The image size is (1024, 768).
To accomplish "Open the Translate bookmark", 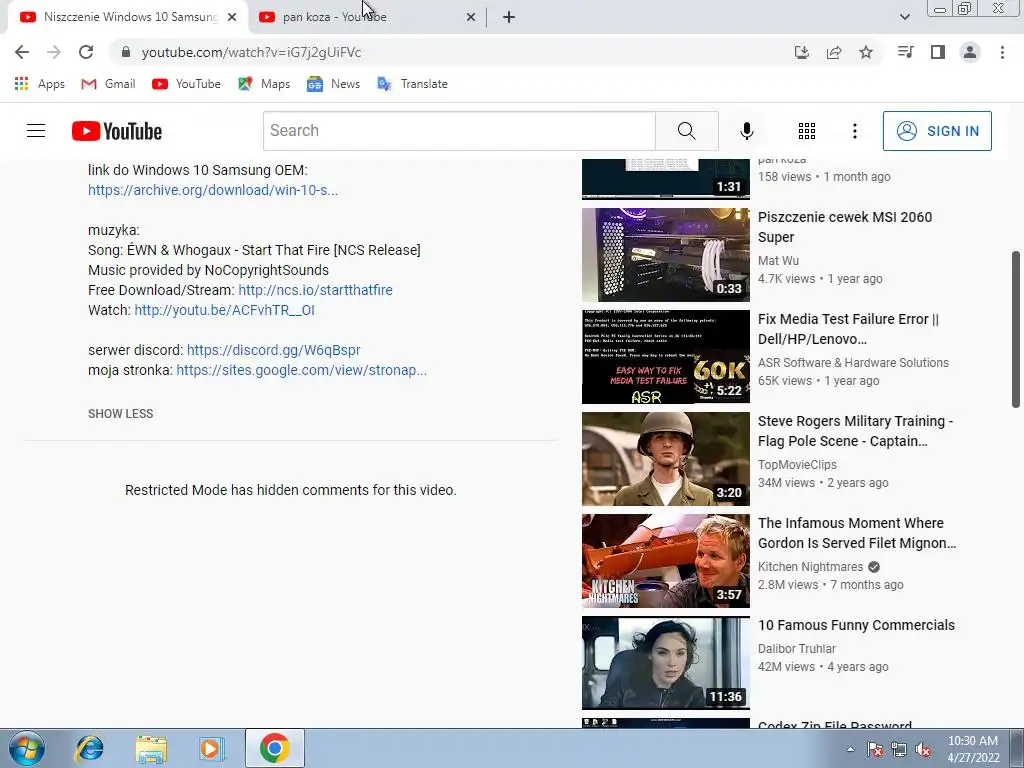I will click(412, 84).
